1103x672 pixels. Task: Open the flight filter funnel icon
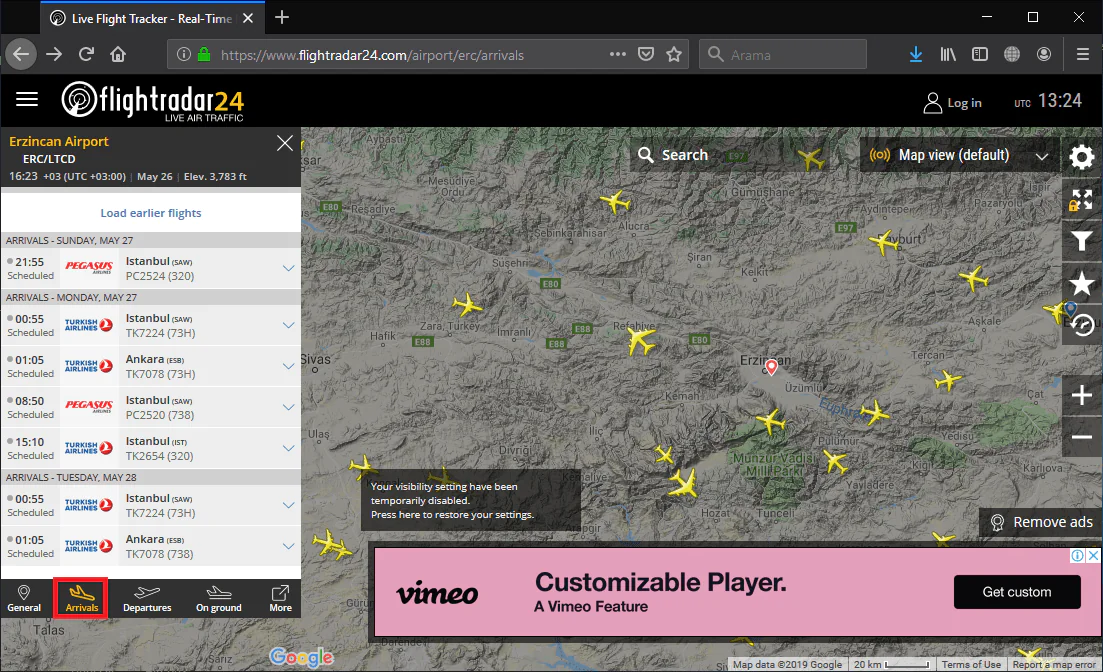[x=1082, y=241]
